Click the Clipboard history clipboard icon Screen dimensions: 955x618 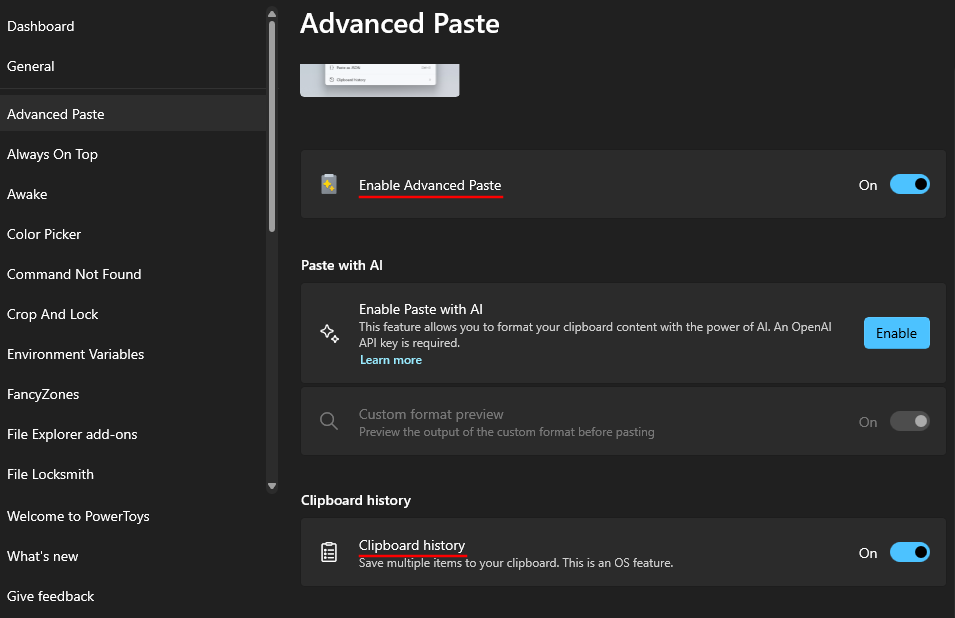(x=329, y=552)
